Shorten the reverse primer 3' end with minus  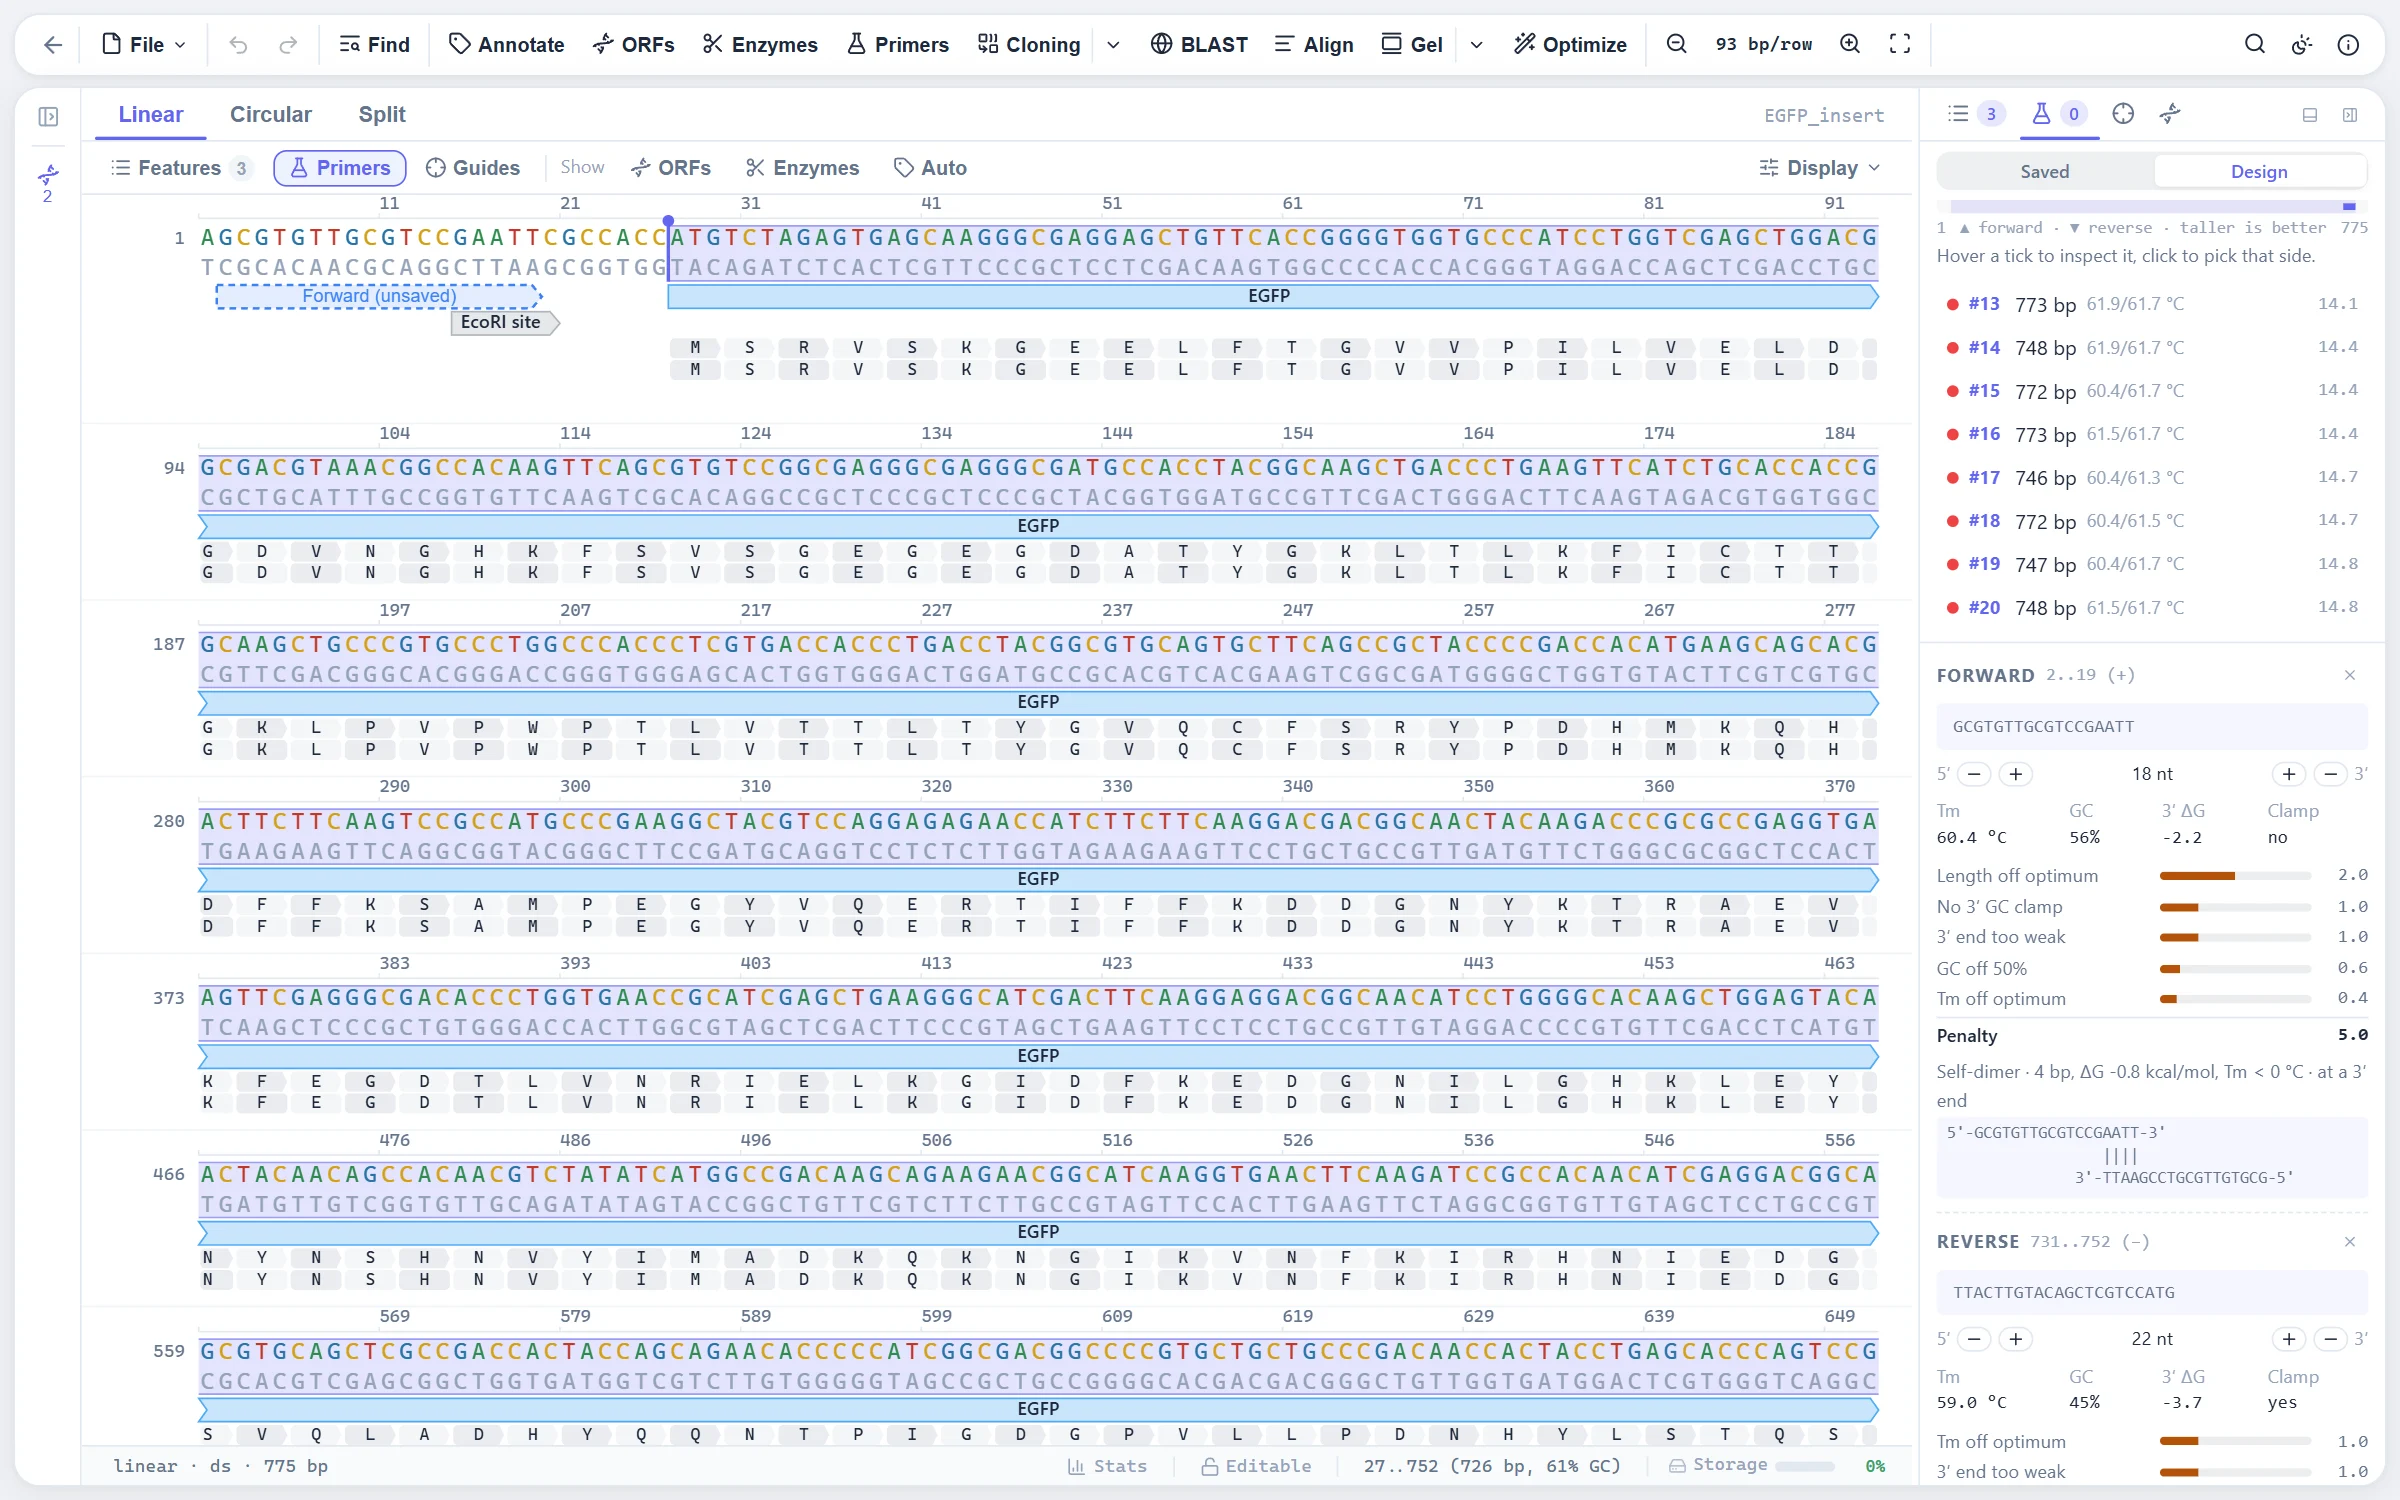2331,1339
